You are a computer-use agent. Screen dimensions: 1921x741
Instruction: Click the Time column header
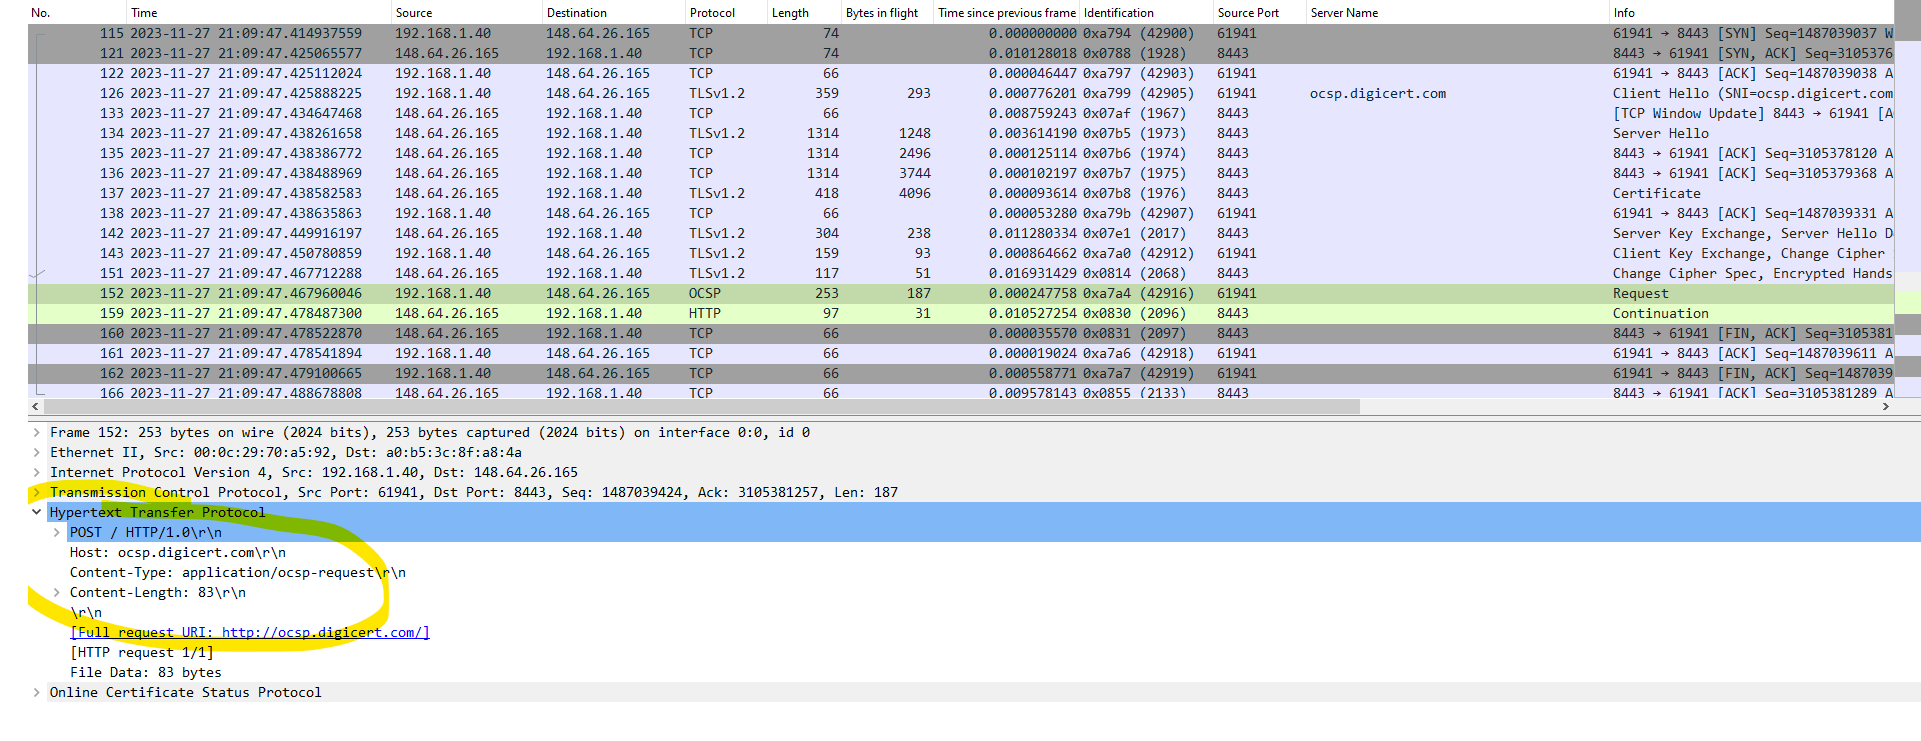click(x=144, y=13)
